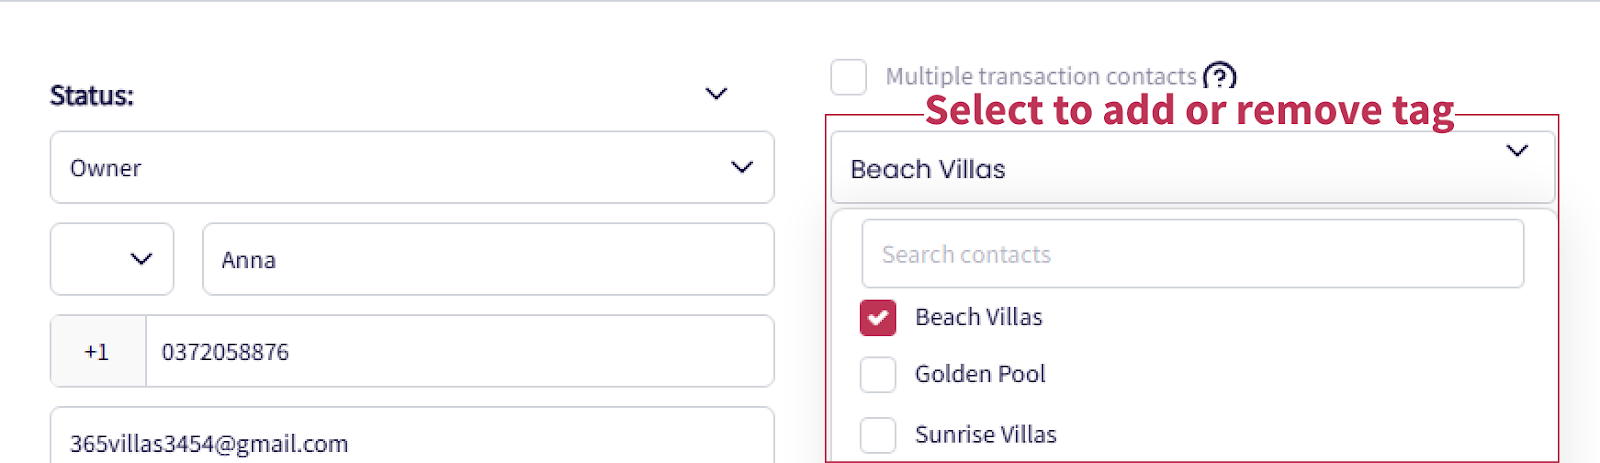The image size is (1600, 463).
Task: Select the Golden Pool option label
Action: (x=980, y=374)
